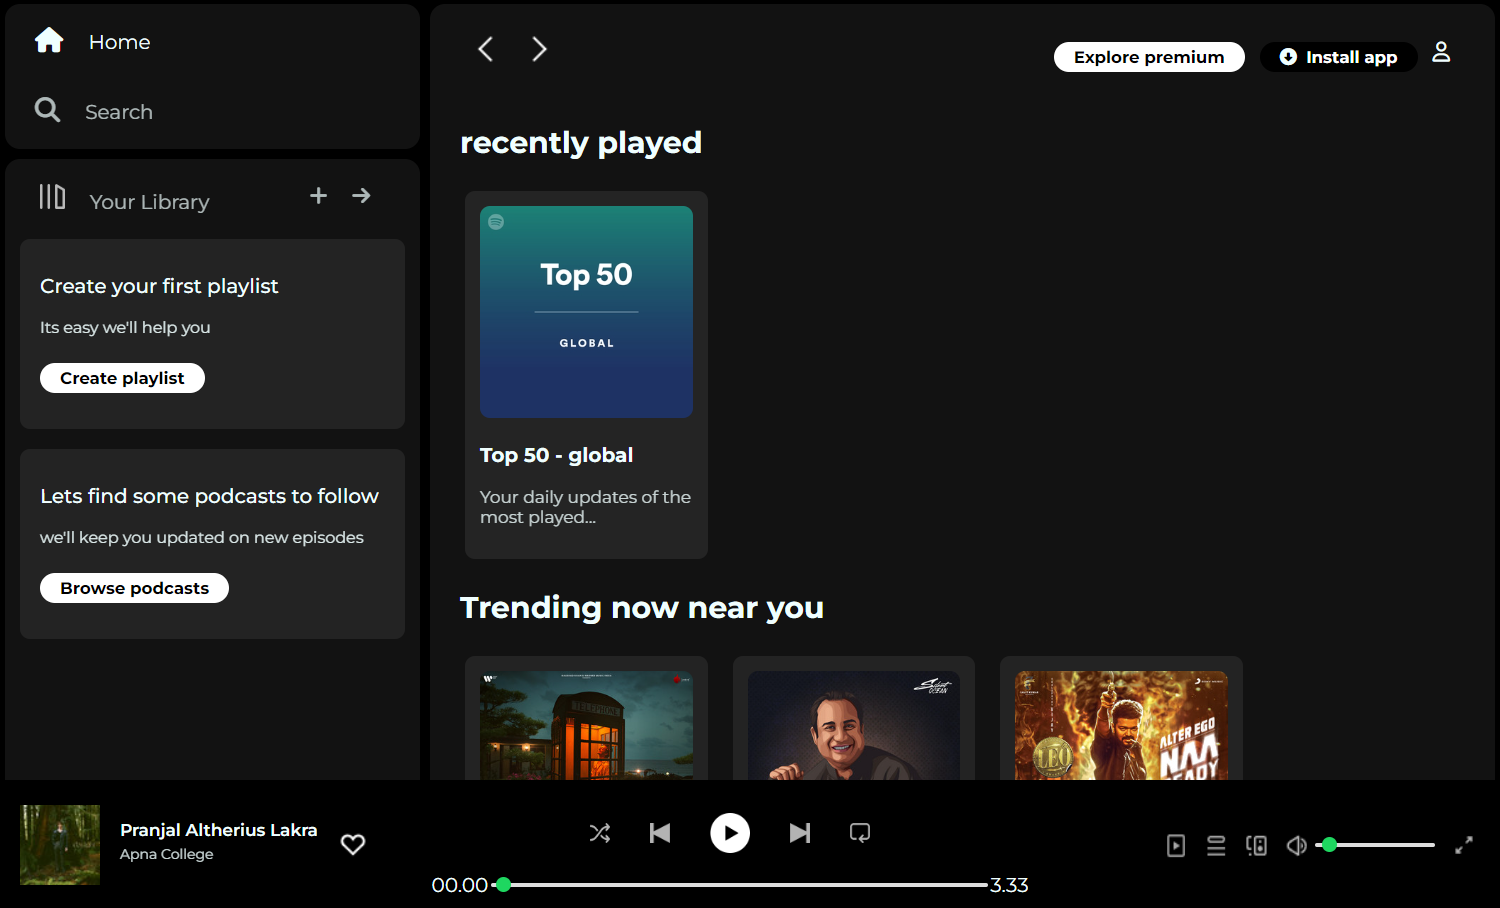This screenshot has height=908, width=1500.
Task: Enable shuffle playback mode
Action: pyautogui.click(x=600, y=832)
